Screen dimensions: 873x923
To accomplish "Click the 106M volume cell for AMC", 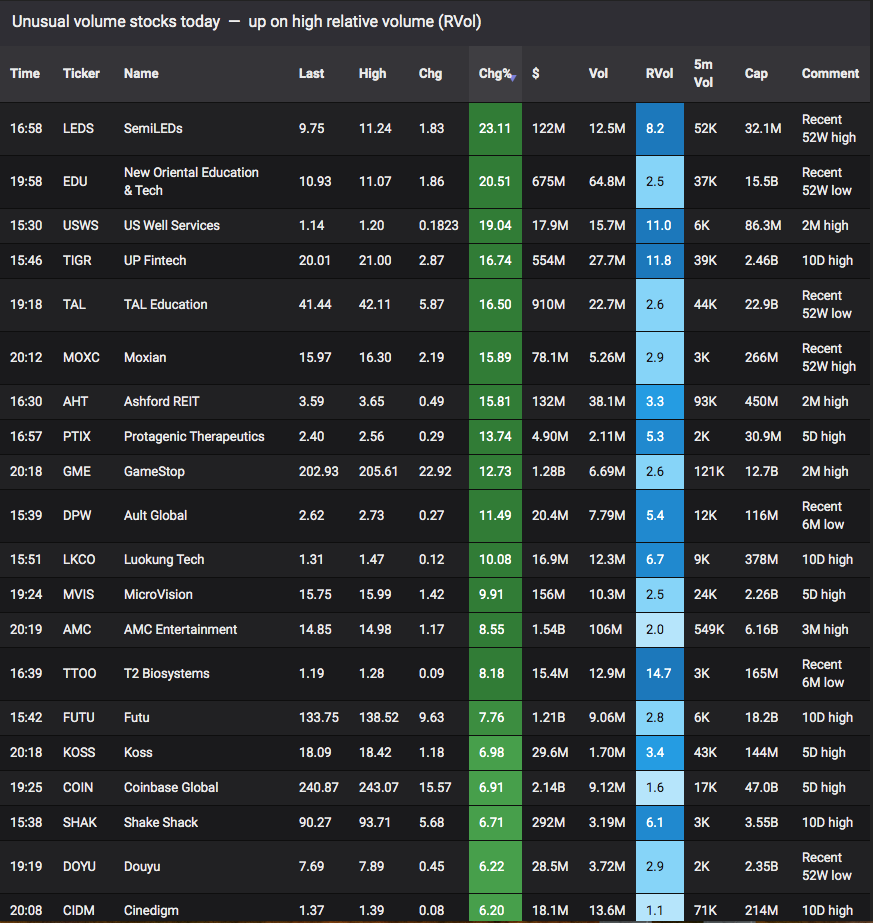I will 605,629.
